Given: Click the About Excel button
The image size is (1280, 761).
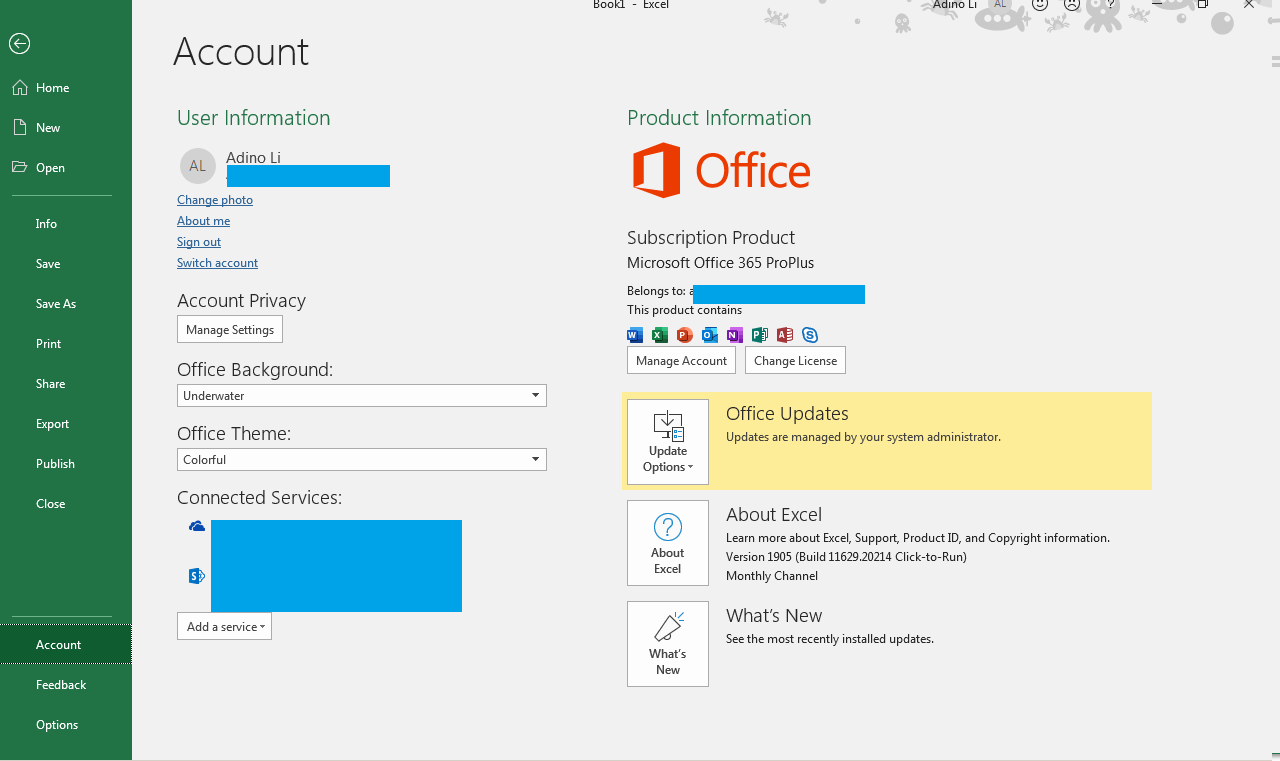Looking at the screenshot, I should (668, 543).
